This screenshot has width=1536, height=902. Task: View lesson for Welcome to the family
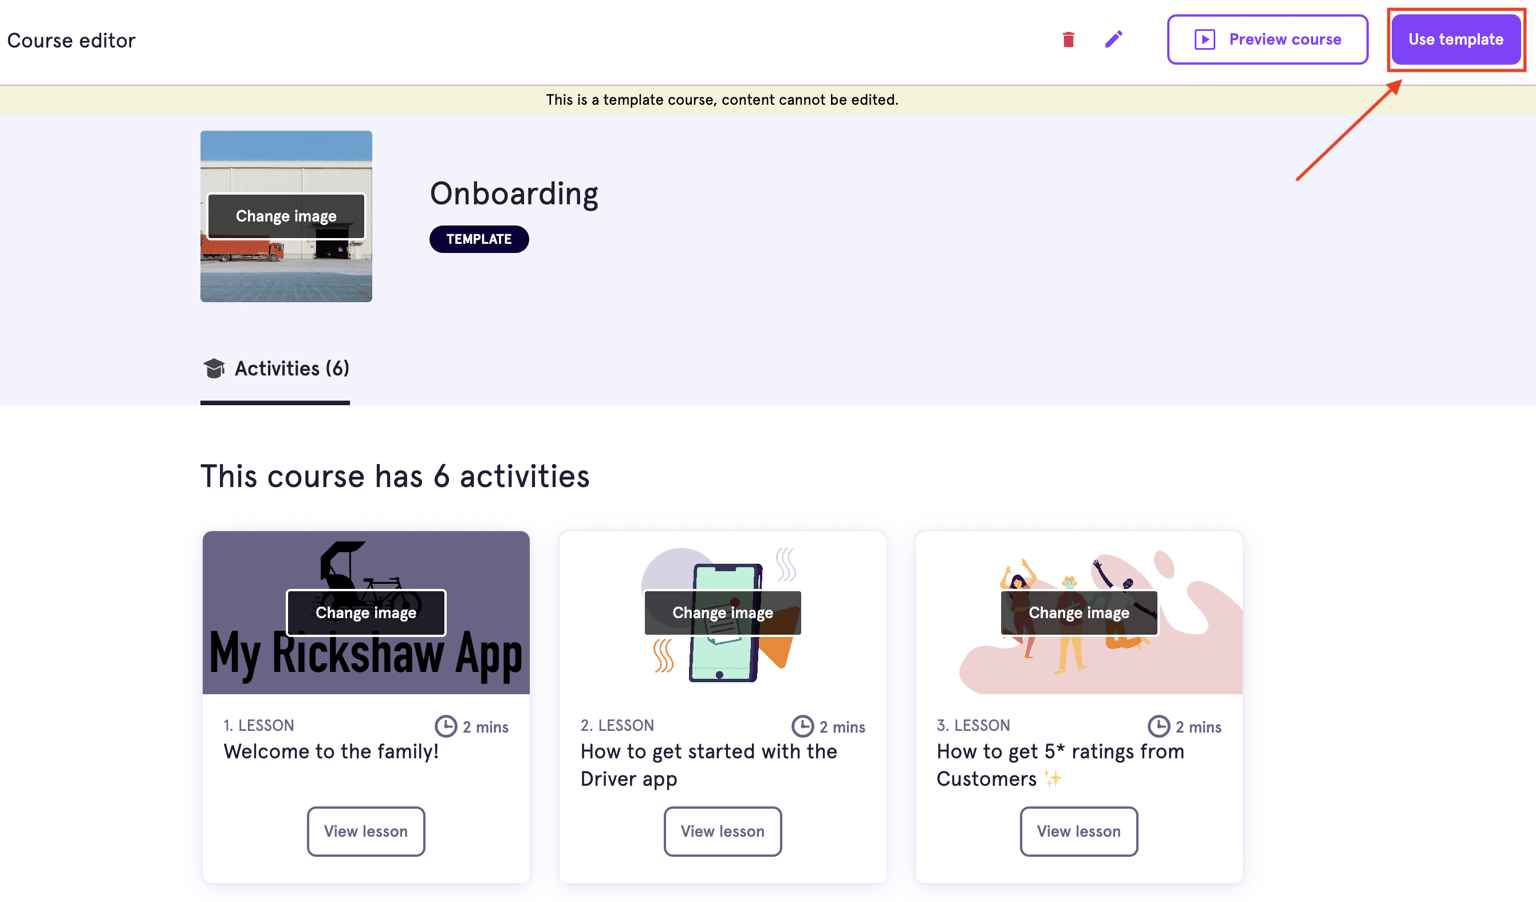366,832
